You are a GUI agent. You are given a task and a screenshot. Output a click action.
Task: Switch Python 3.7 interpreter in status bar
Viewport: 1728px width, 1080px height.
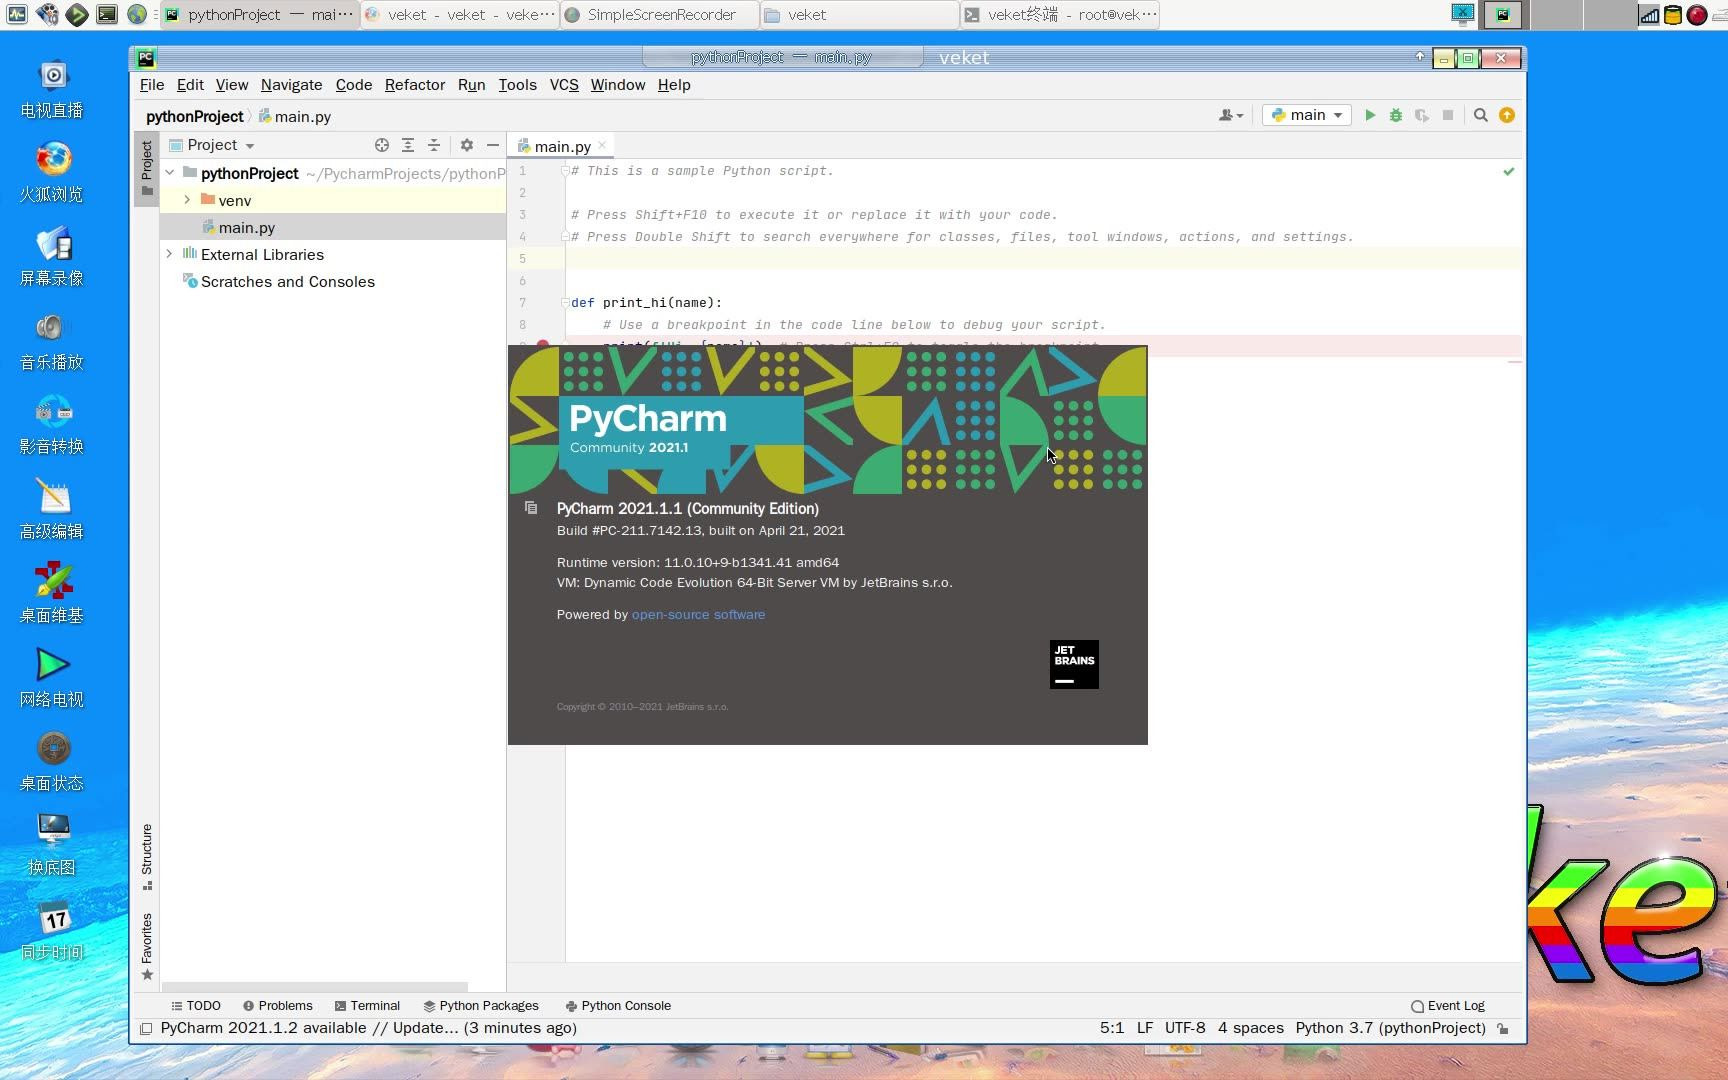pyautogui.click(x=1391, y=1028)
